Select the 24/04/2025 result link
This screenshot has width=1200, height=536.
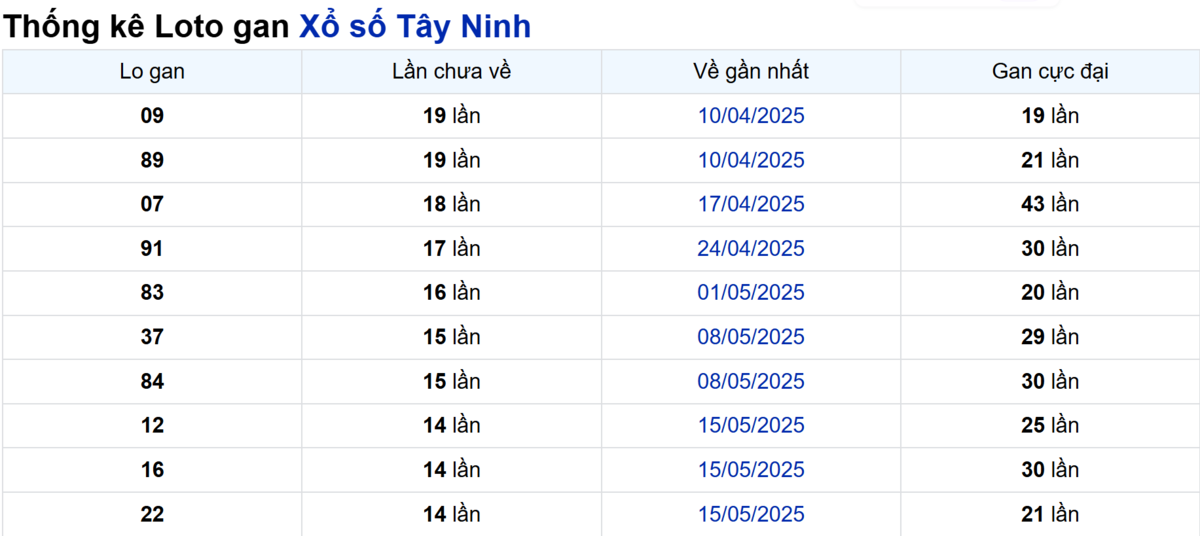click(x=750, y=249)
